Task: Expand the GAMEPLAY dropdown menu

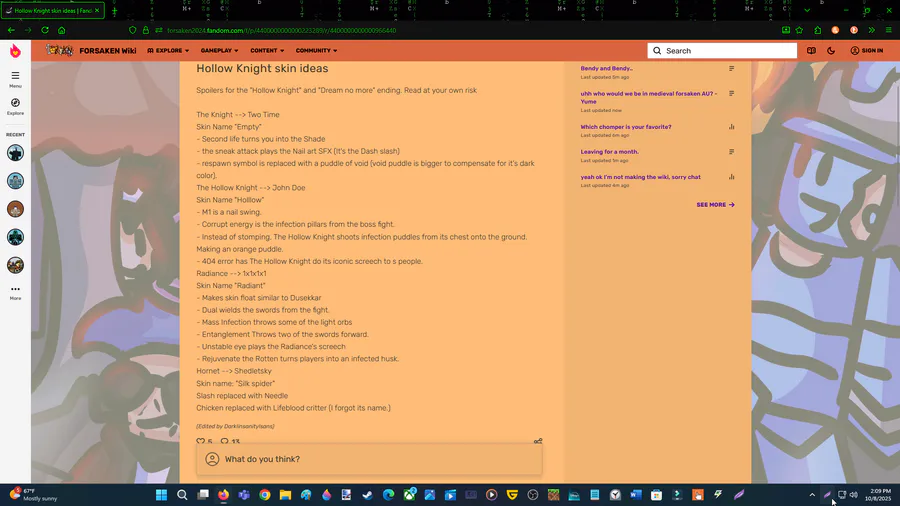Action: point(219,50)
